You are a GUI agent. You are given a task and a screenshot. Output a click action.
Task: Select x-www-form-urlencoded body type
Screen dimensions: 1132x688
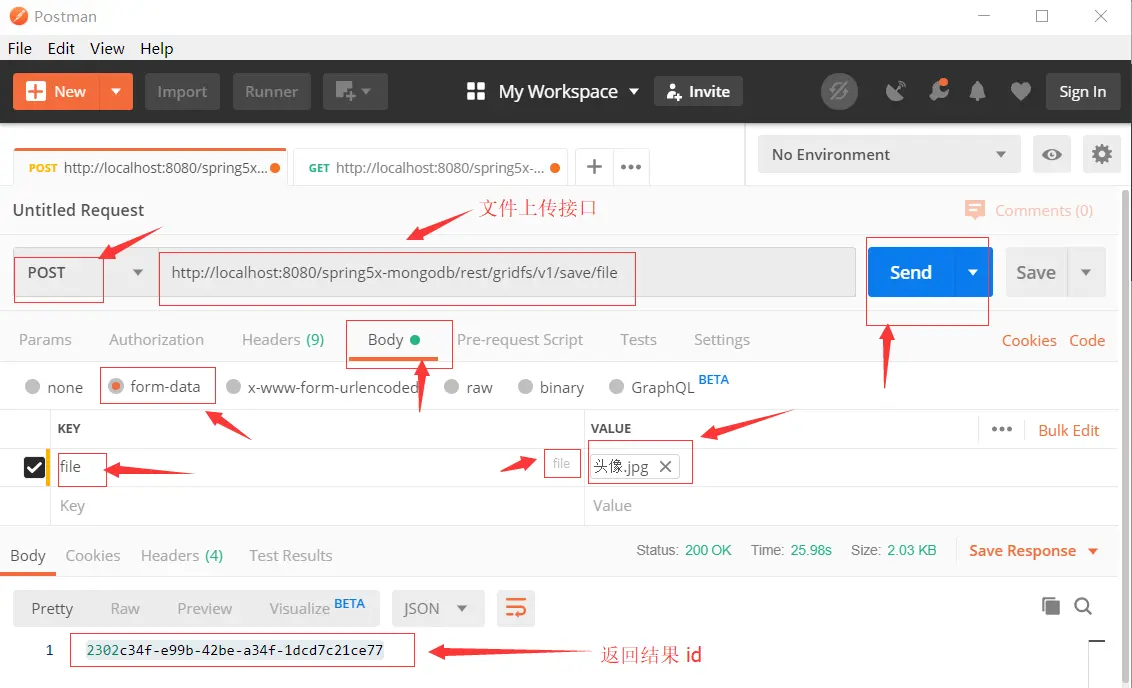click(233, 386)
